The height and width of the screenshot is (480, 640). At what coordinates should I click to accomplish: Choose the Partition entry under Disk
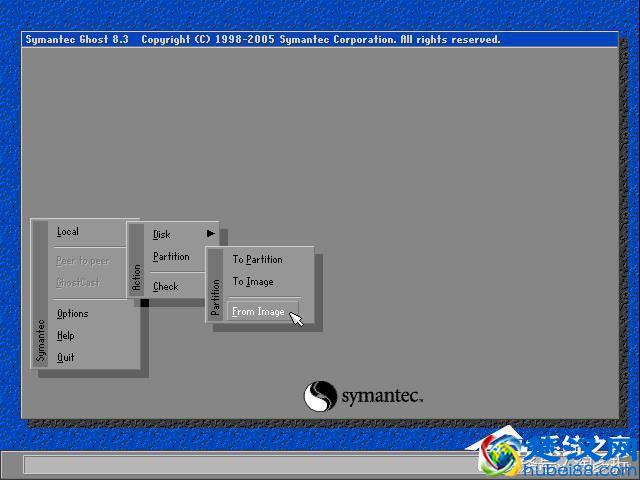(171, 257)
